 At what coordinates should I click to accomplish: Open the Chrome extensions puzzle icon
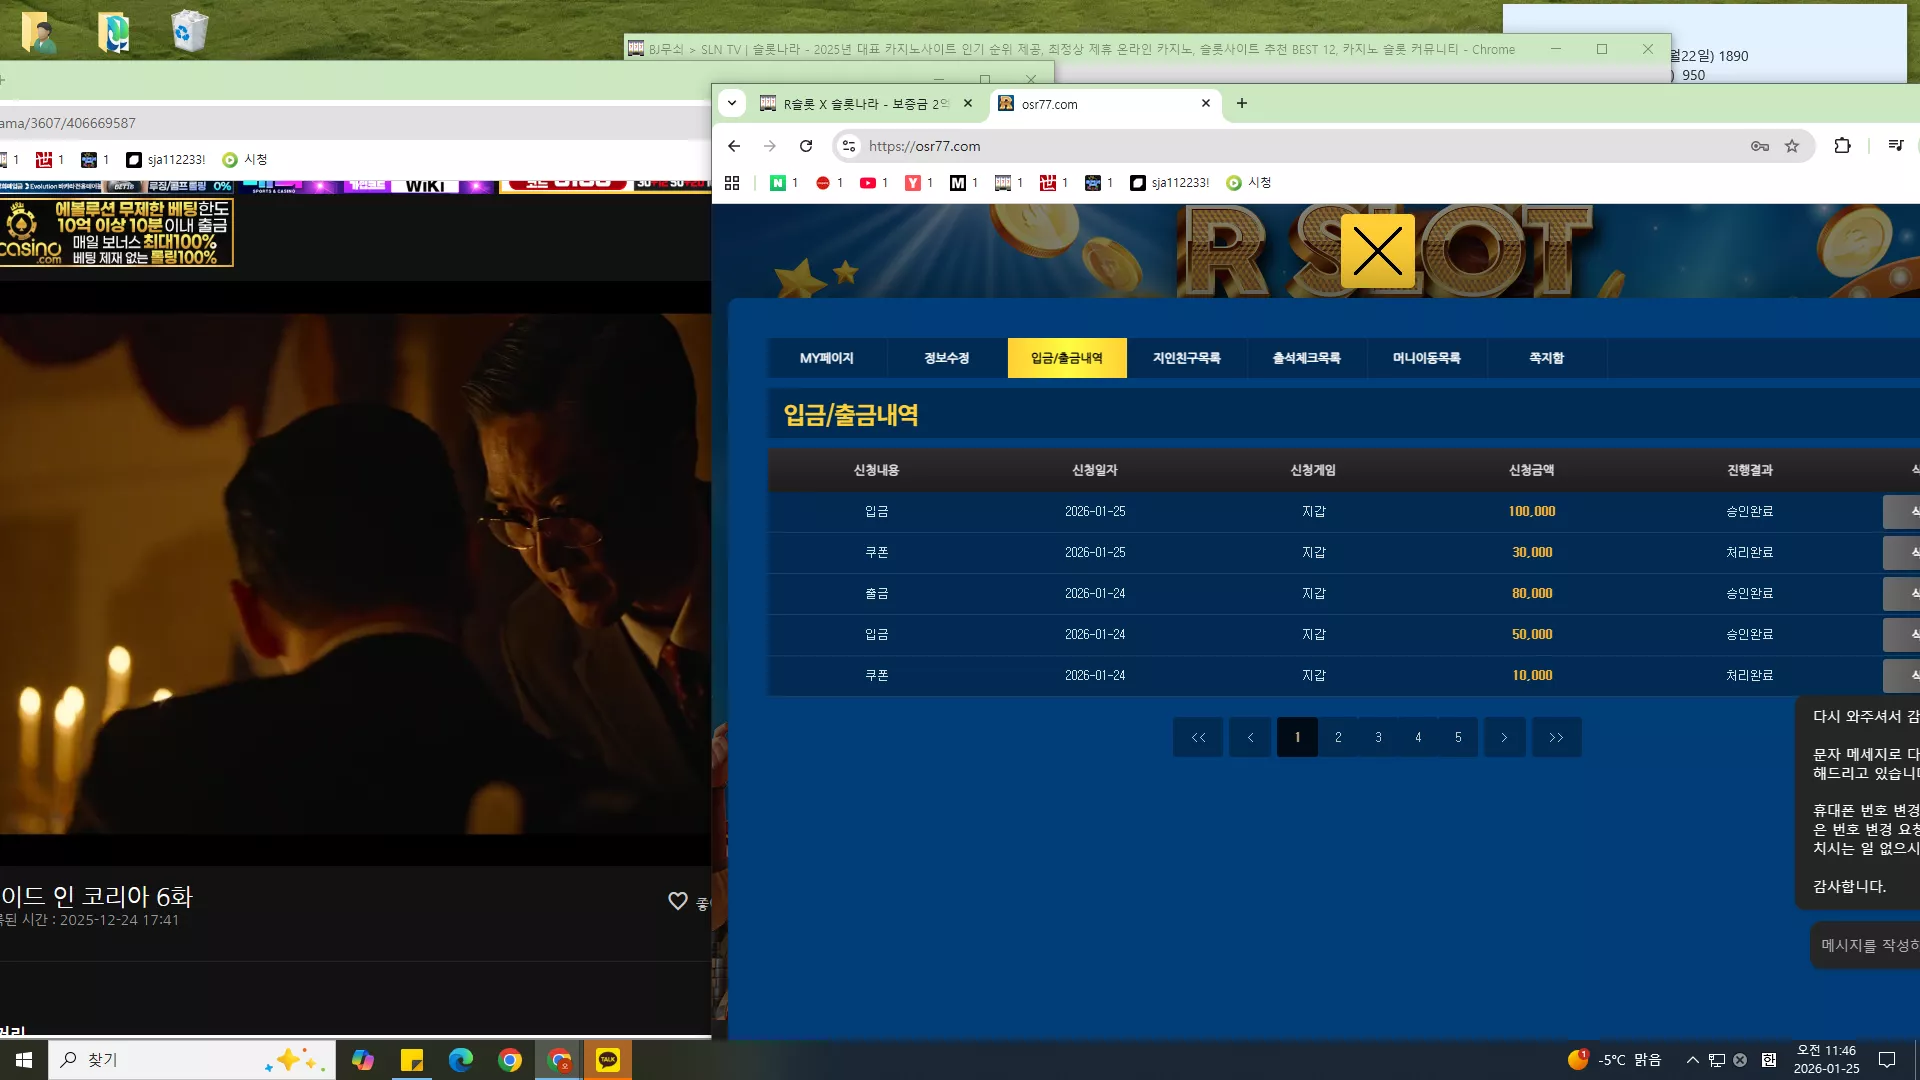point(1842,146)
